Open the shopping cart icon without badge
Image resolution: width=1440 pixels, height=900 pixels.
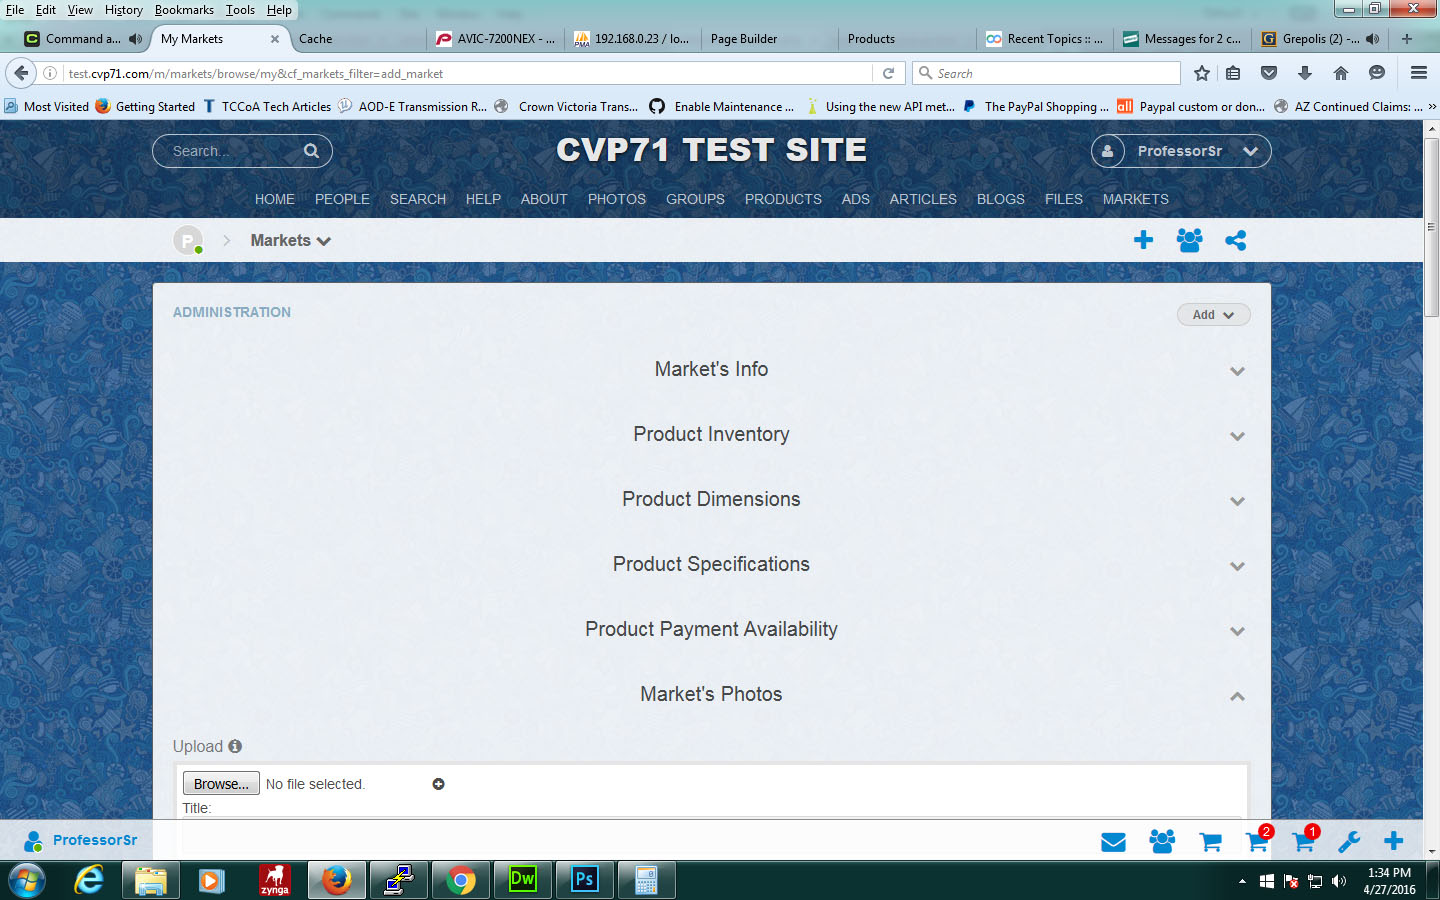1210,842
